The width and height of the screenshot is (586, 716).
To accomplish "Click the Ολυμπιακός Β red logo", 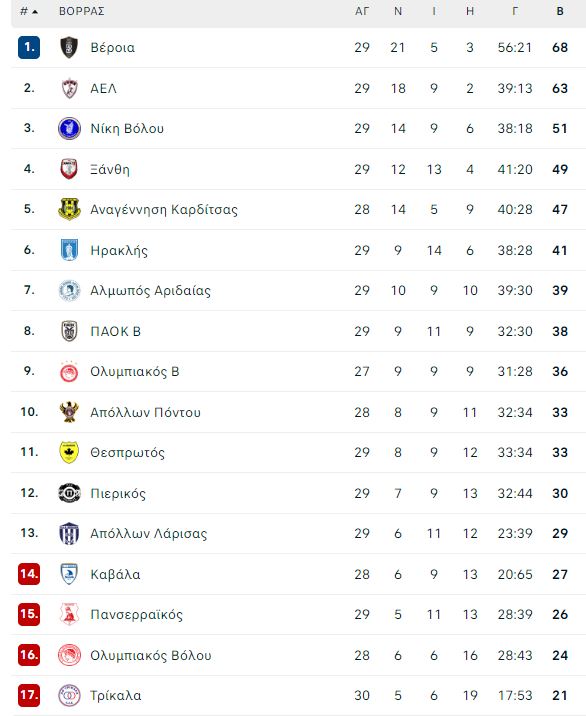I will tap(69, 372).
